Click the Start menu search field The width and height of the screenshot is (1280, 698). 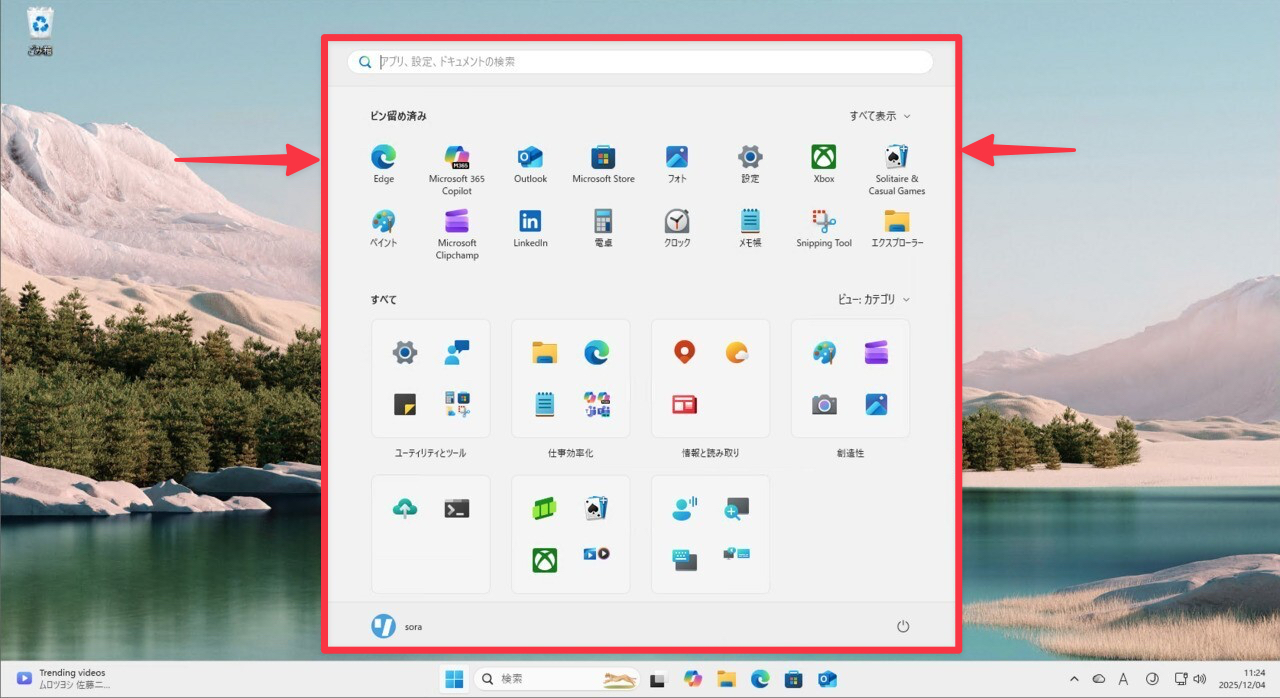pyautogui.click(x=640, y=62)
